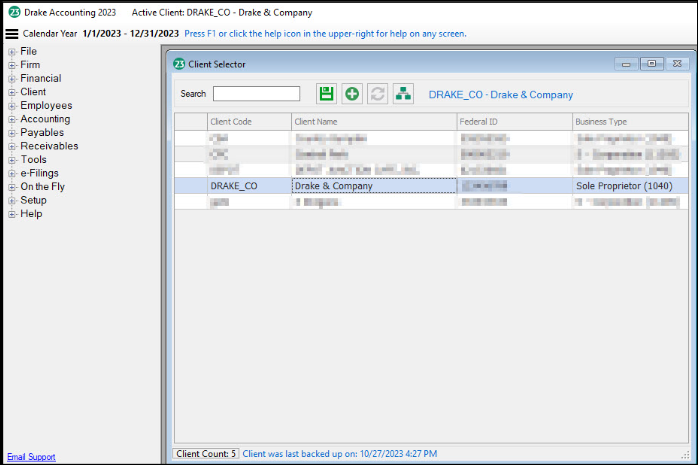Expand the Employees tree node
This screenshot has width=698, height=465.
coord(12,106)
